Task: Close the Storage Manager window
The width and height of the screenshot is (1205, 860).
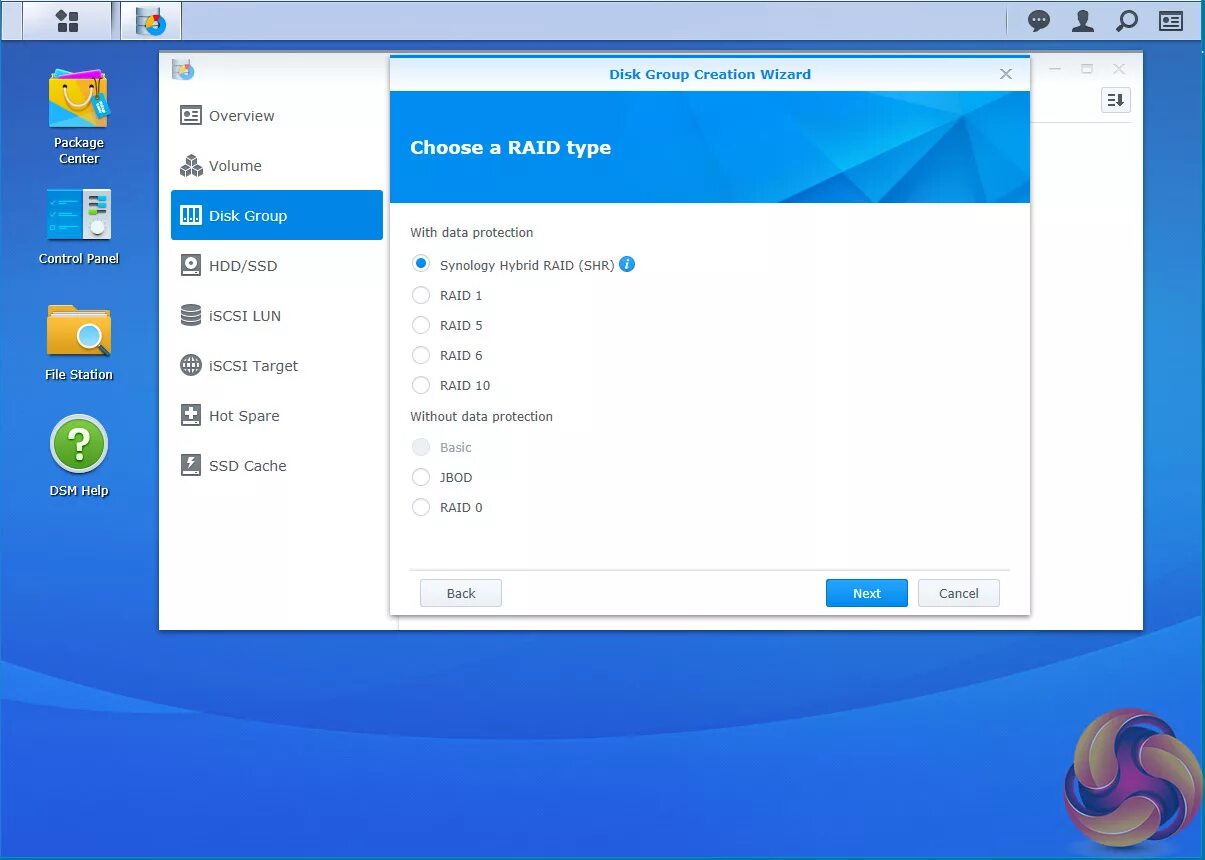Action: coord(1119,69)
